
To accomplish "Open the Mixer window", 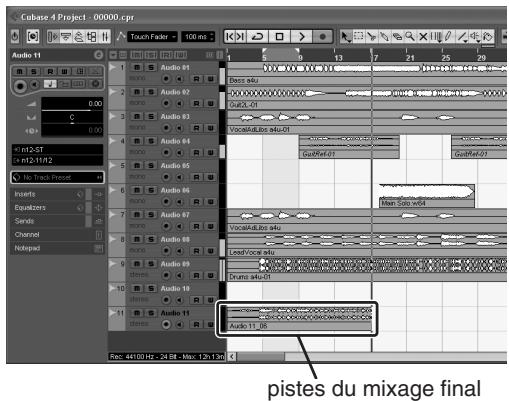I will (x=105, y=36).
